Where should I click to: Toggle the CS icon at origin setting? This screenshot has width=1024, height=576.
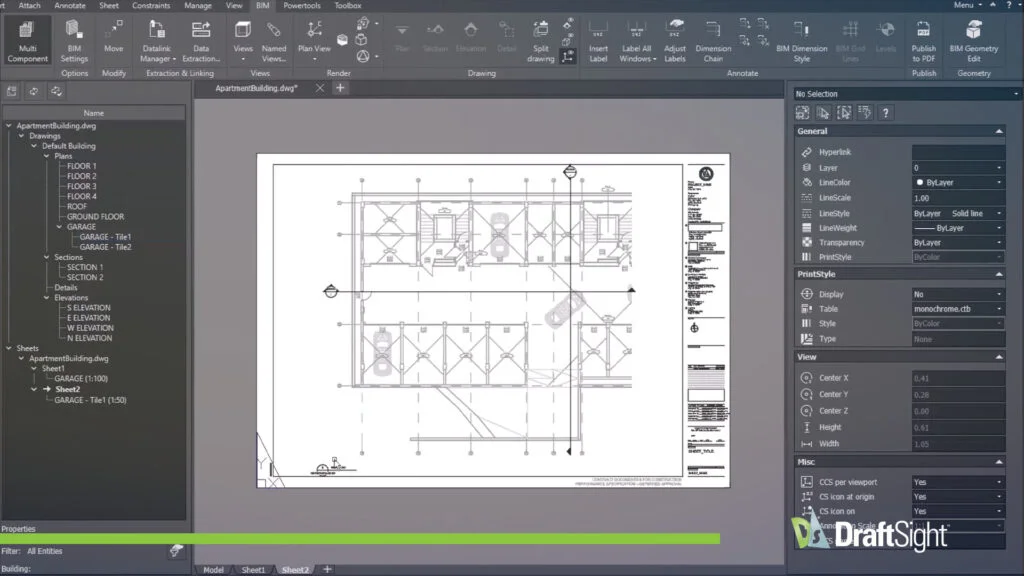(957, 497)
